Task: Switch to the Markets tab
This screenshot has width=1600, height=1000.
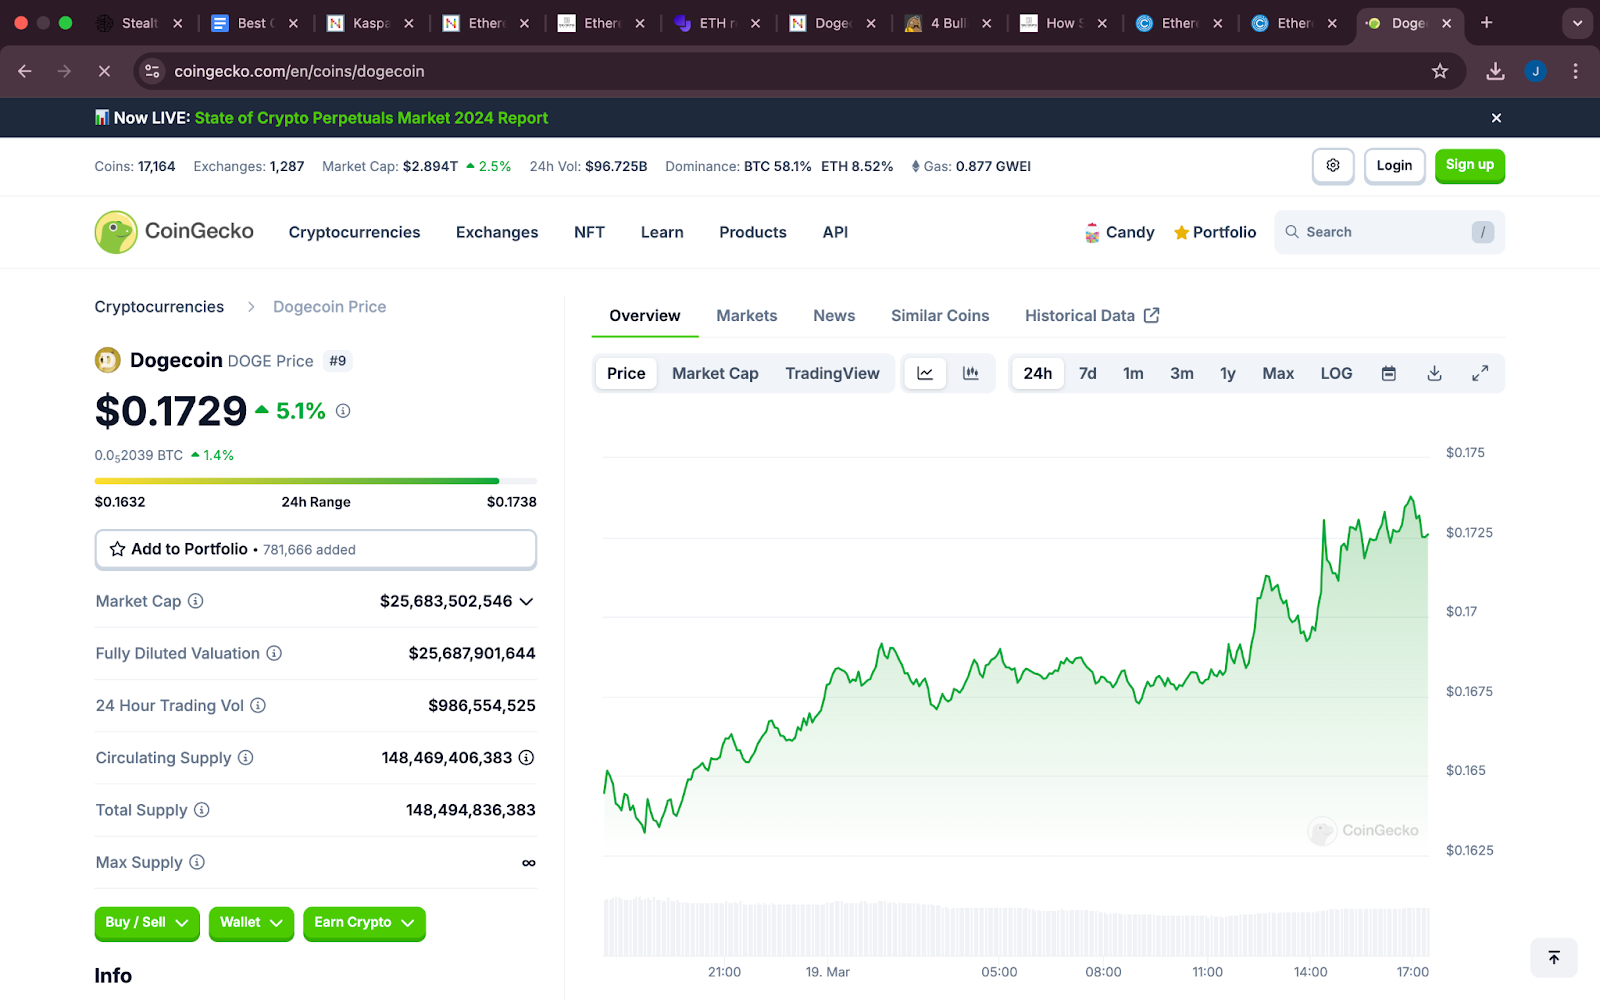Action: click(746, 316)
